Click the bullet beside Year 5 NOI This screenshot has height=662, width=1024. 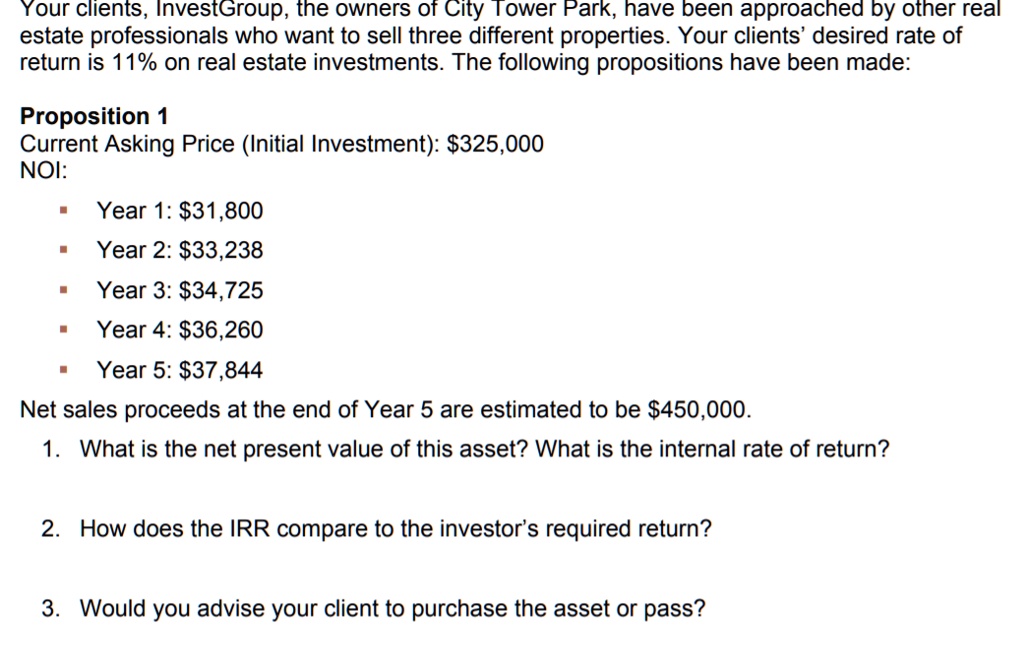tap(63, 370)
